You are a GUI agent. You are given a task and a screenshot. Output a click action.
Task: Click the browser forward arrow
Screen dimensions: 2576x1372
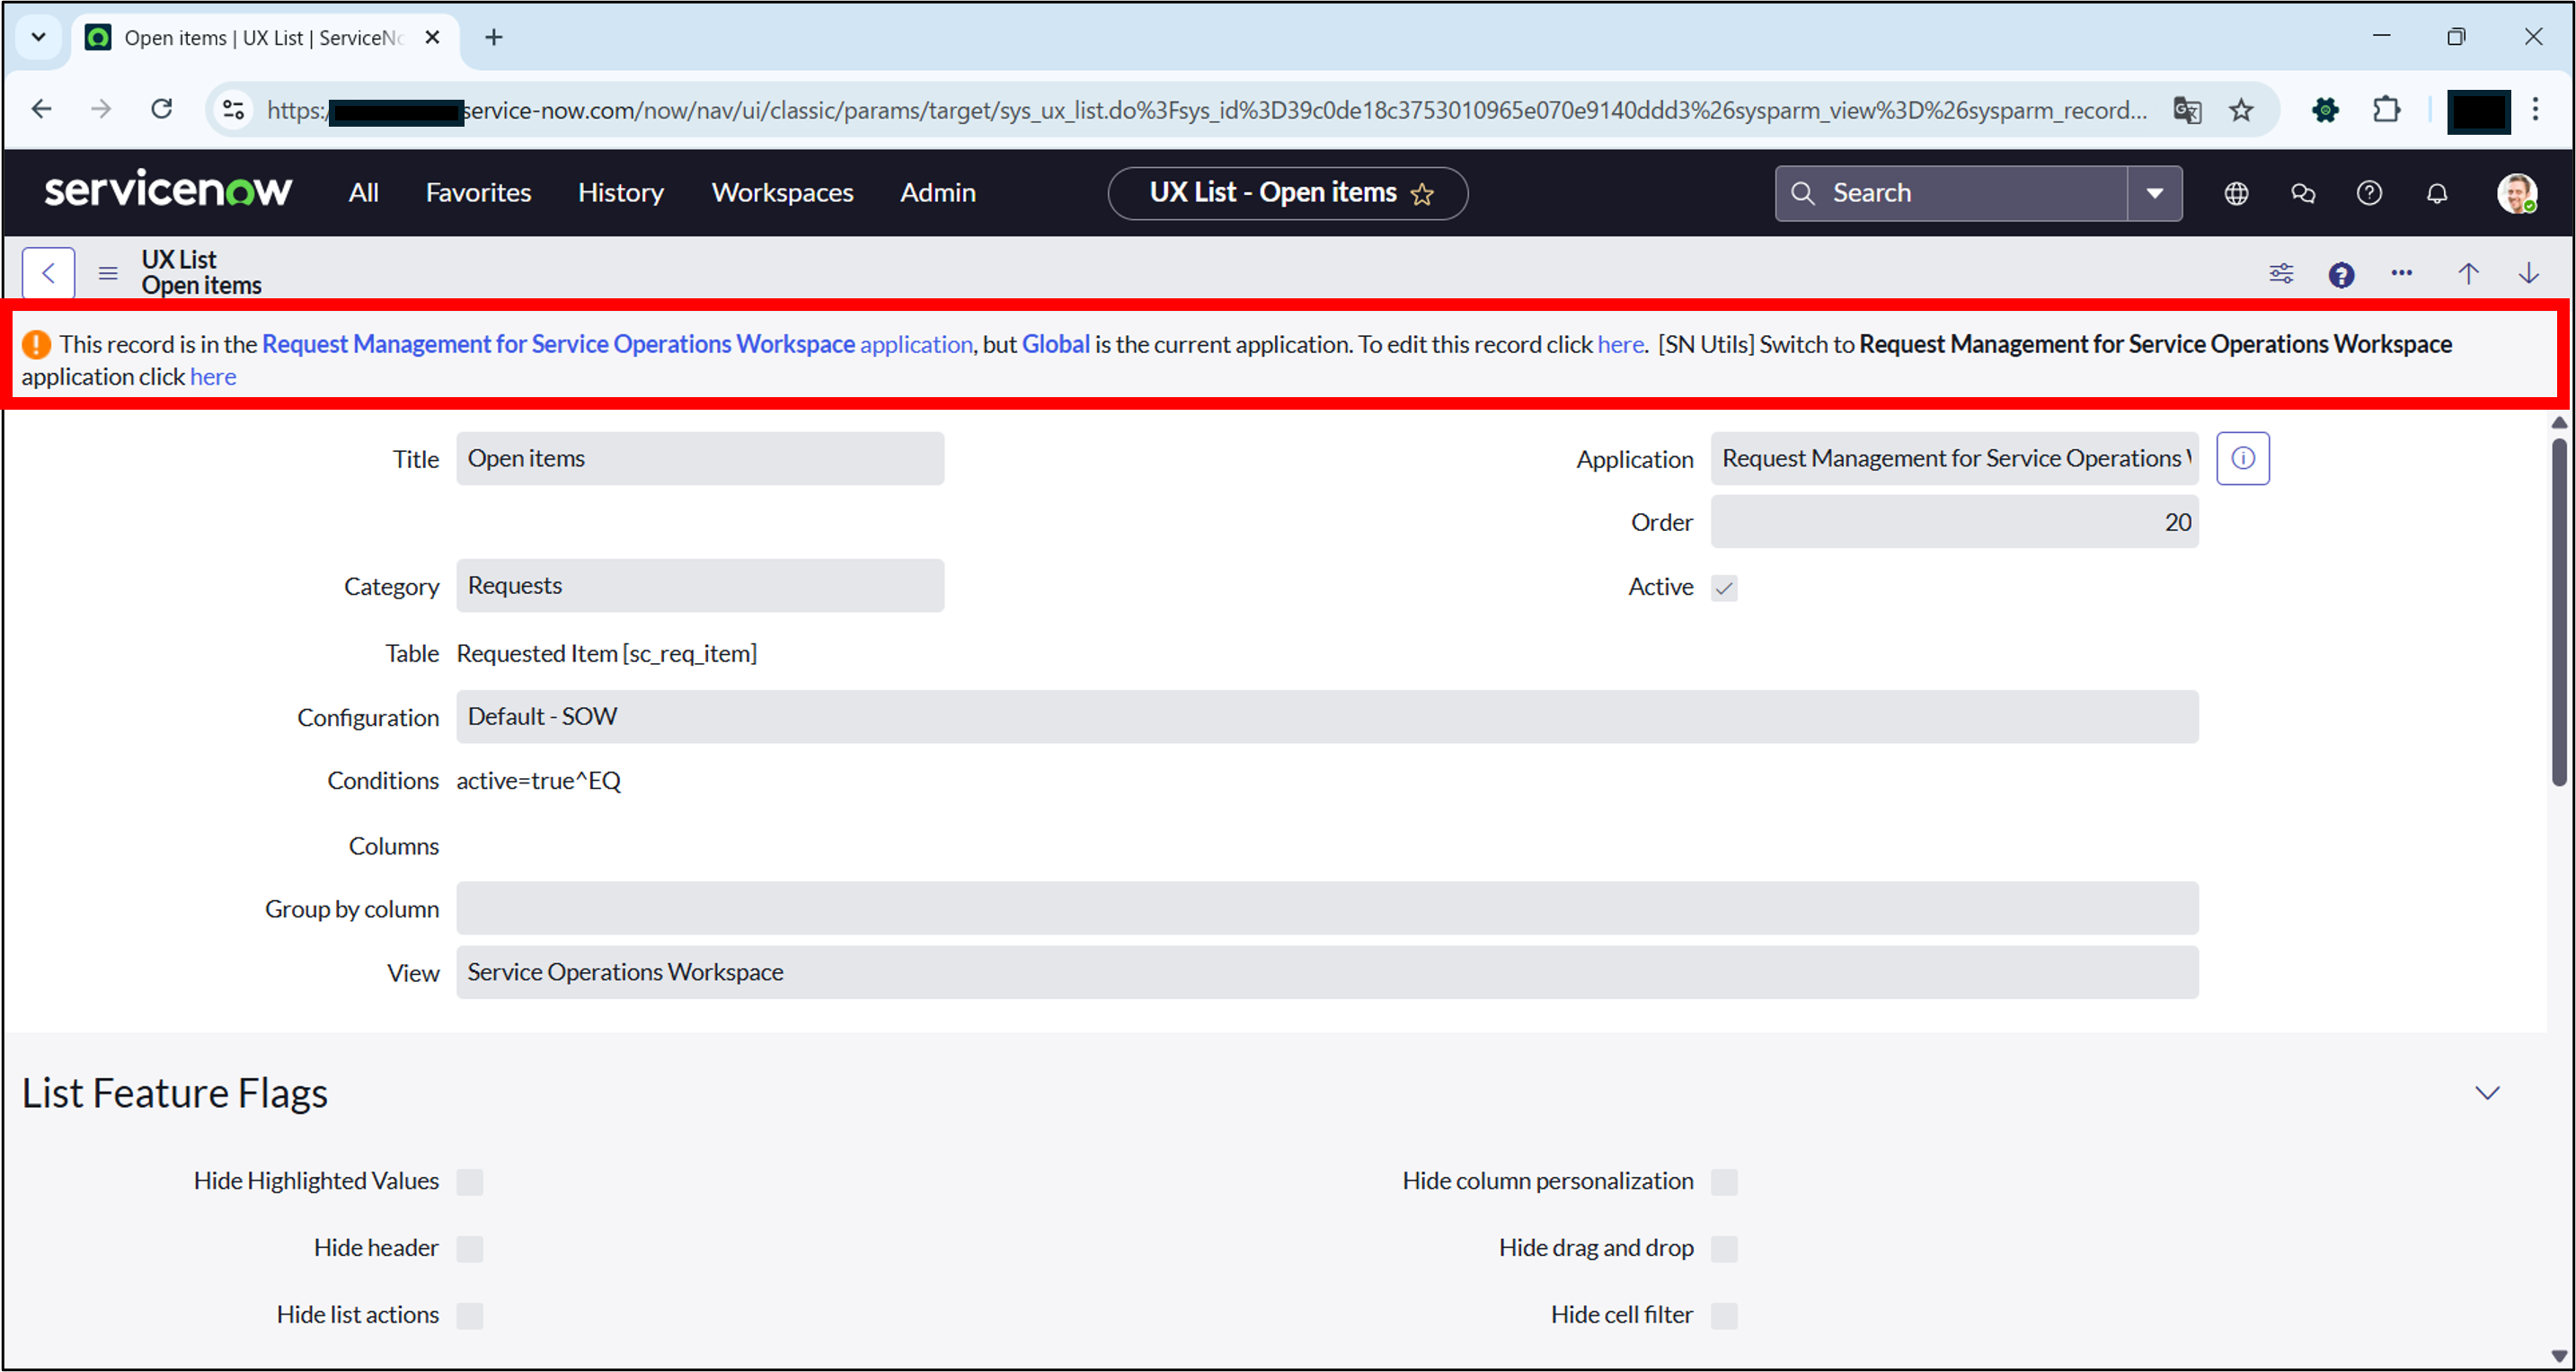[101, 109]
